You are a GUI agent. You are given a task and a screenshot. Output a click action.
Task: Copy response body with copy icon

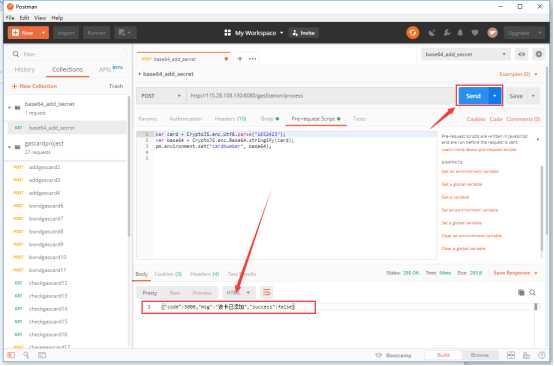tap(521, 292)
